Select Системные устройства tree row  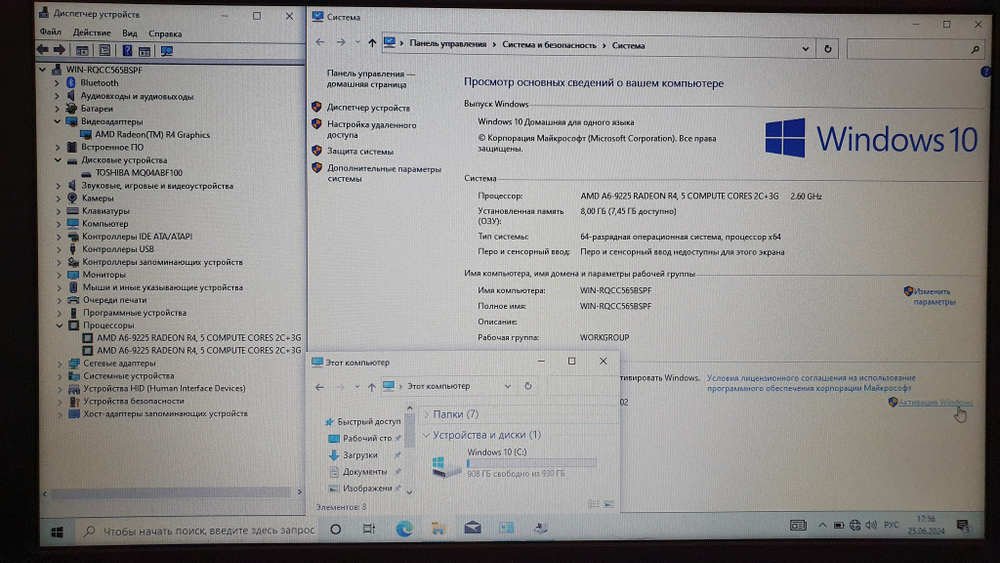128,376
